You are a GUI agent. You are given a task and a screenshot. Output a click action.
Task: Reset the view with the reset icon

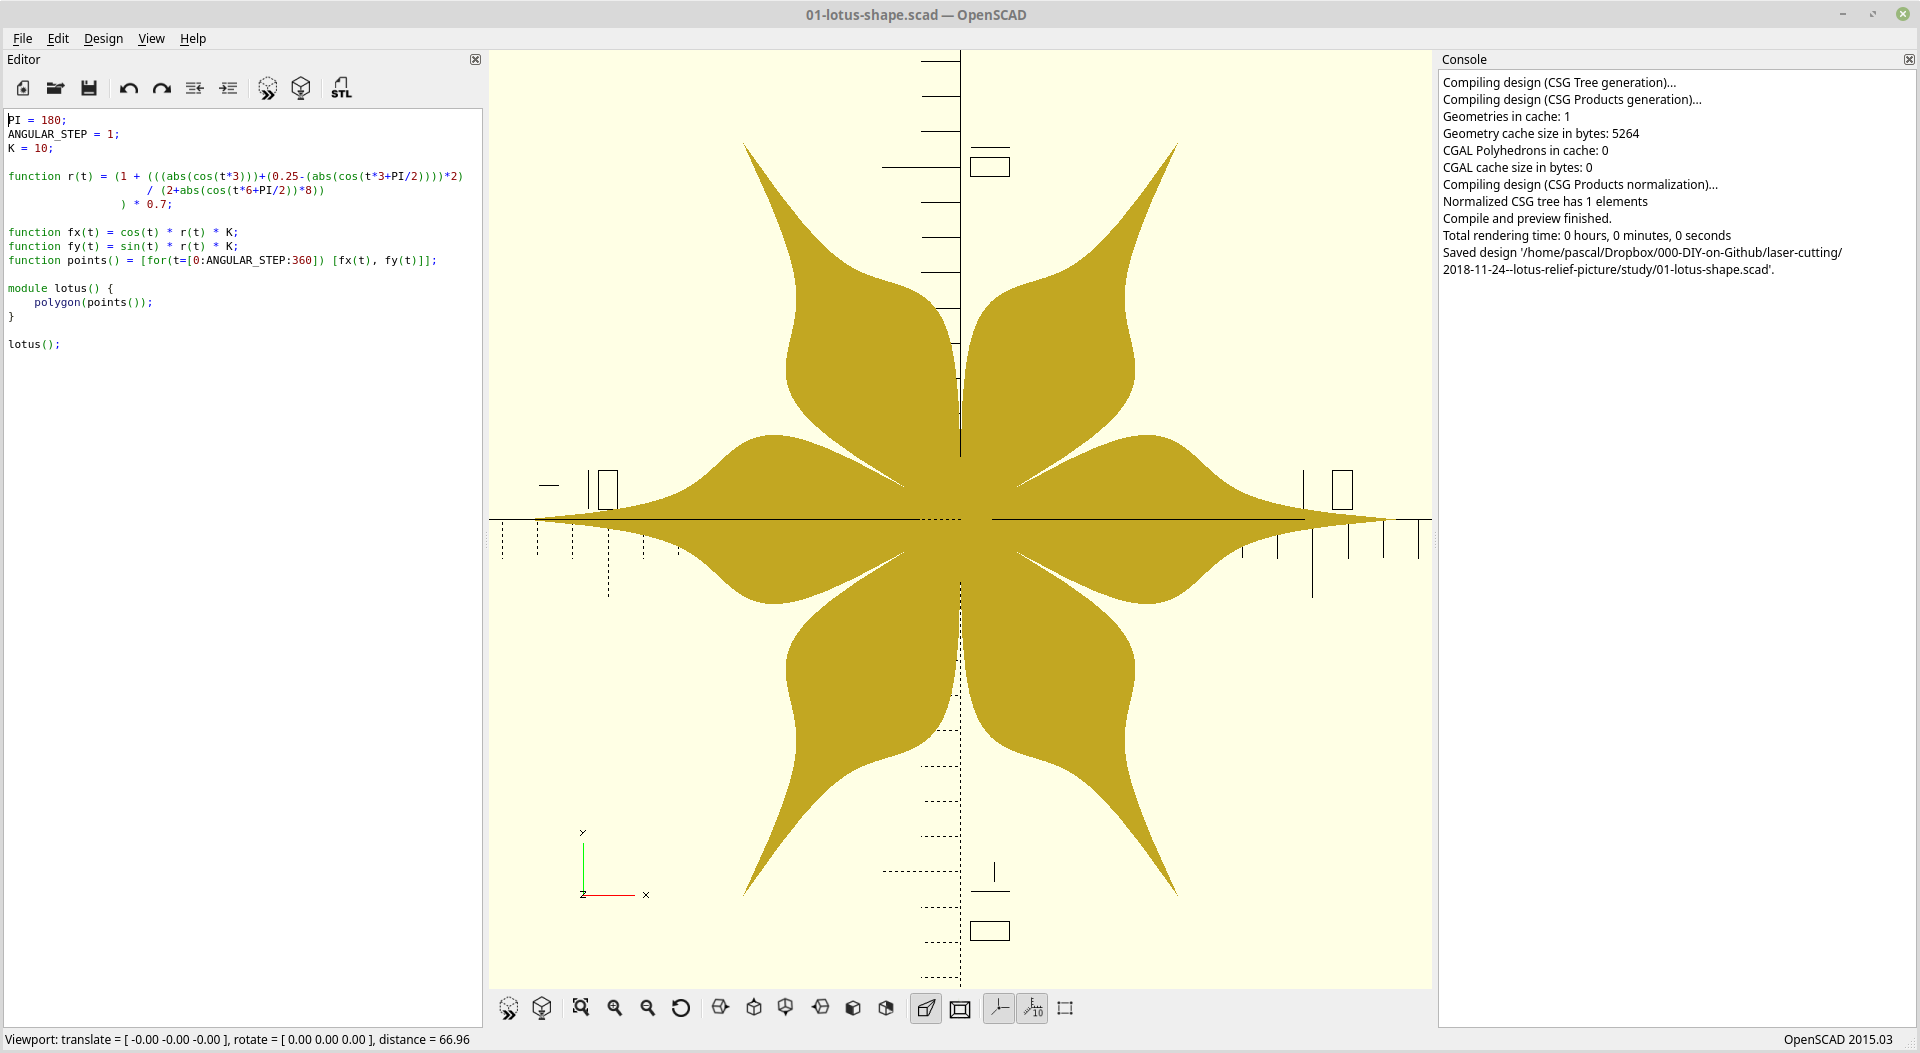coord(681,1008)
